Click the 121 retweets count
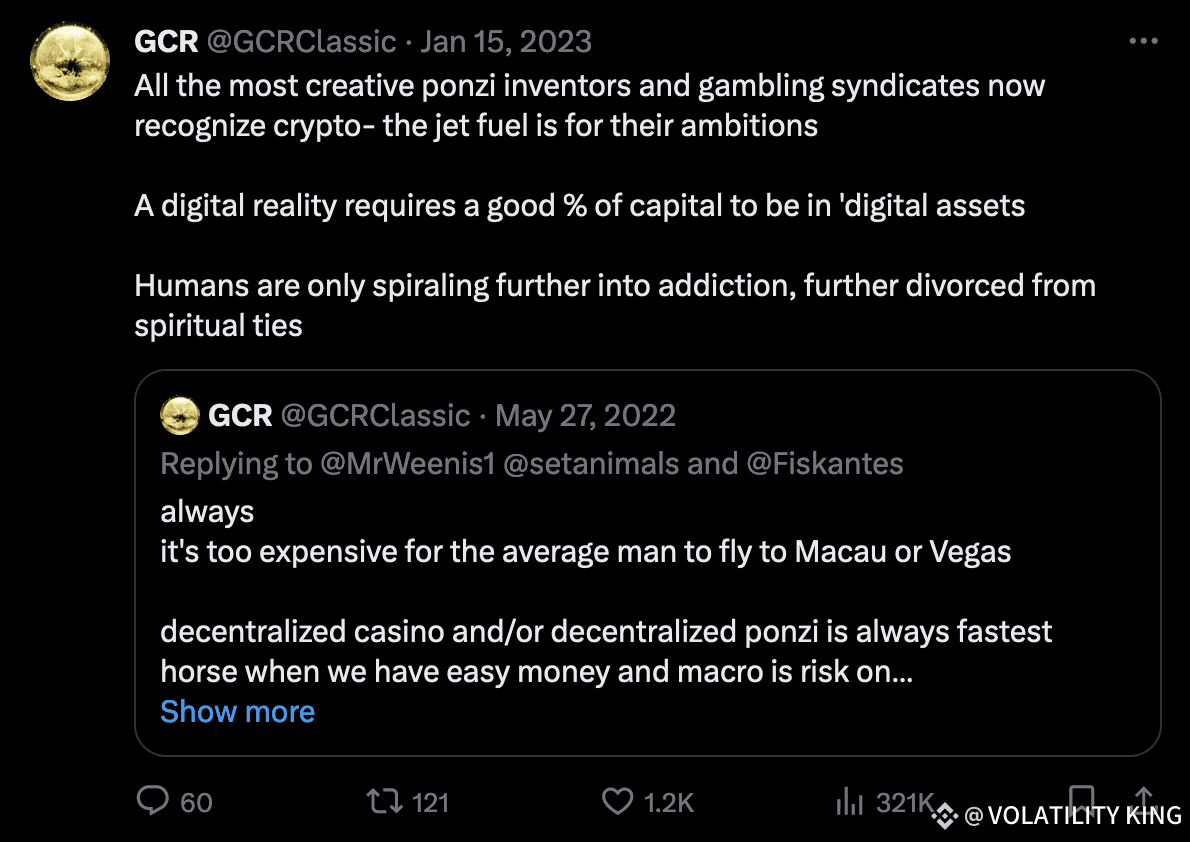 (432, 802)
